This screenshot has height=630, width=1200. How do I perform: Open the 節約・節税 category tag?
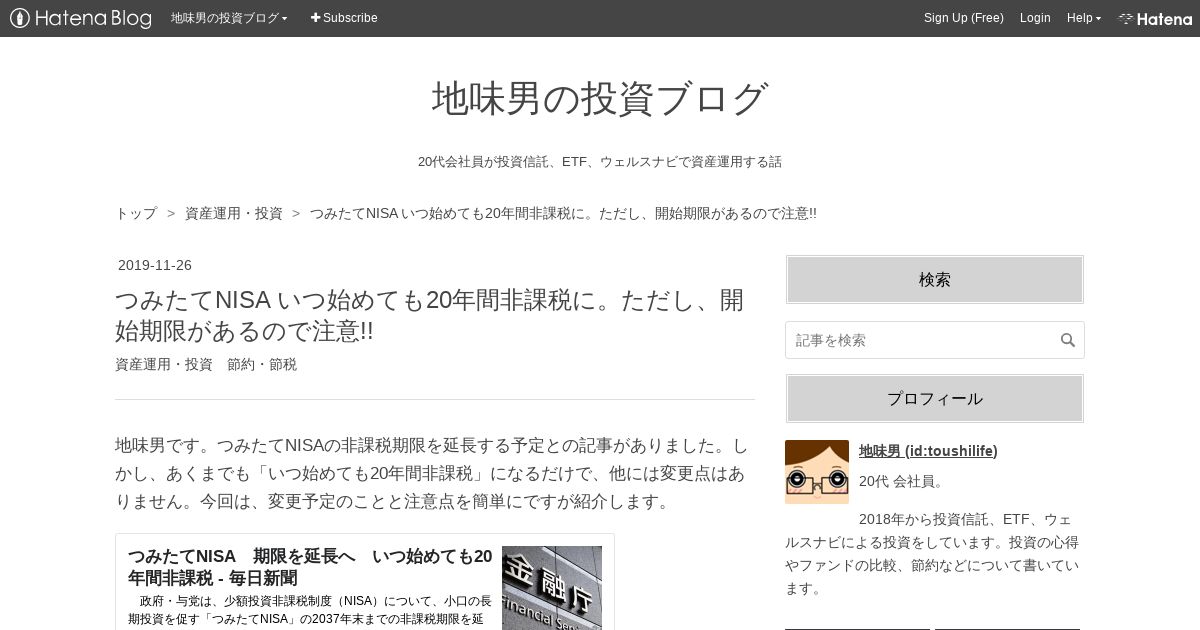(262, 364)
